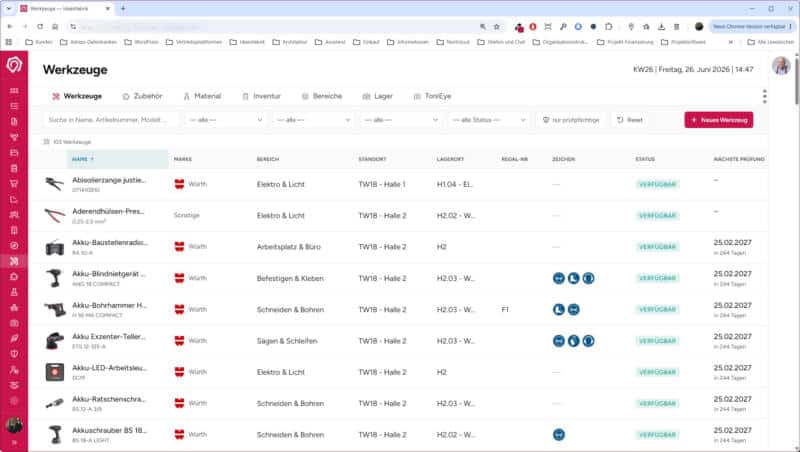Open the Abisolierzange tool thumbnail
The image size is (800, 452).
tap(55, 184)
